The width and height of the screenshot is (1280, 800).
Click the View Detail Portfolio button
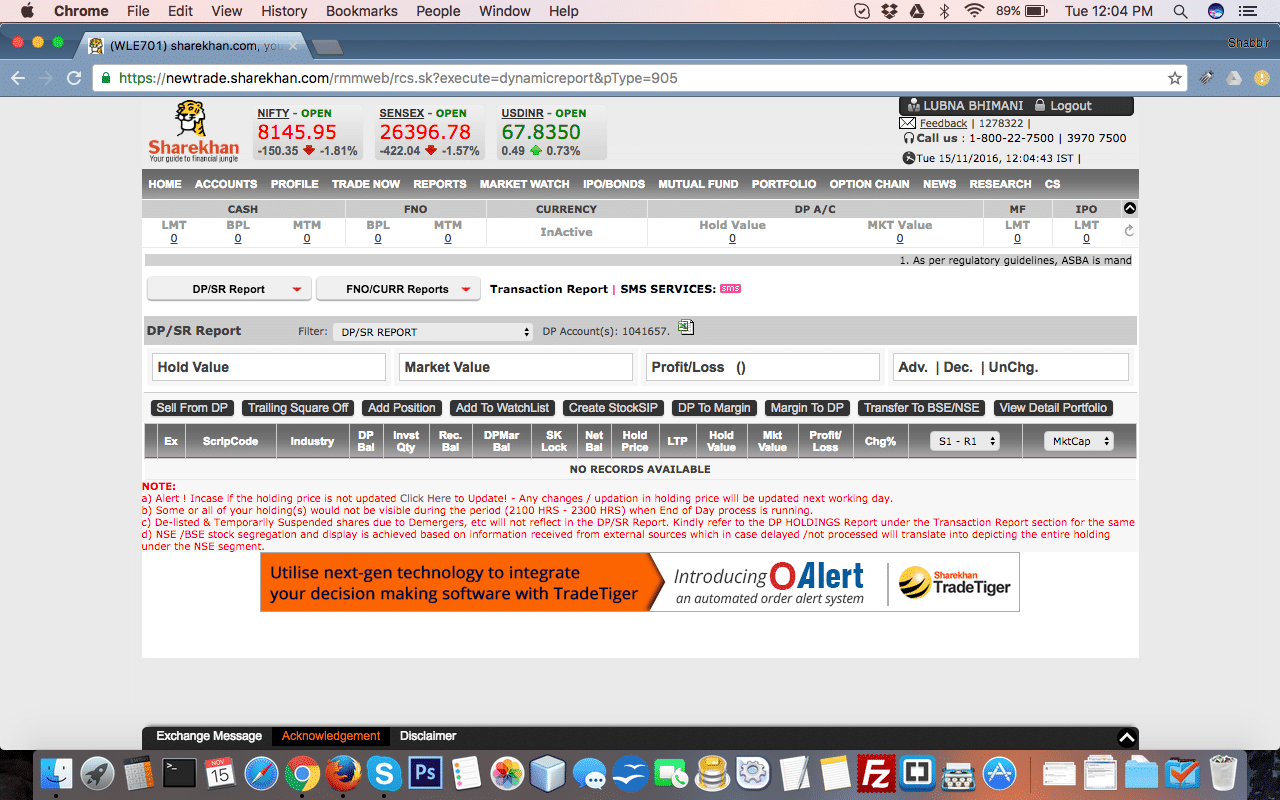1053,408
